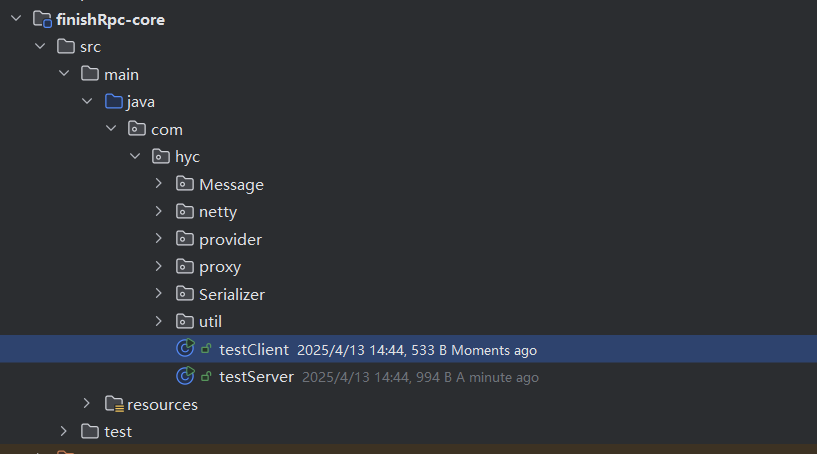Collapse the finishRpc-core module node
The image size is (817, 454).
pyautogui.click(x=16, y=19)
